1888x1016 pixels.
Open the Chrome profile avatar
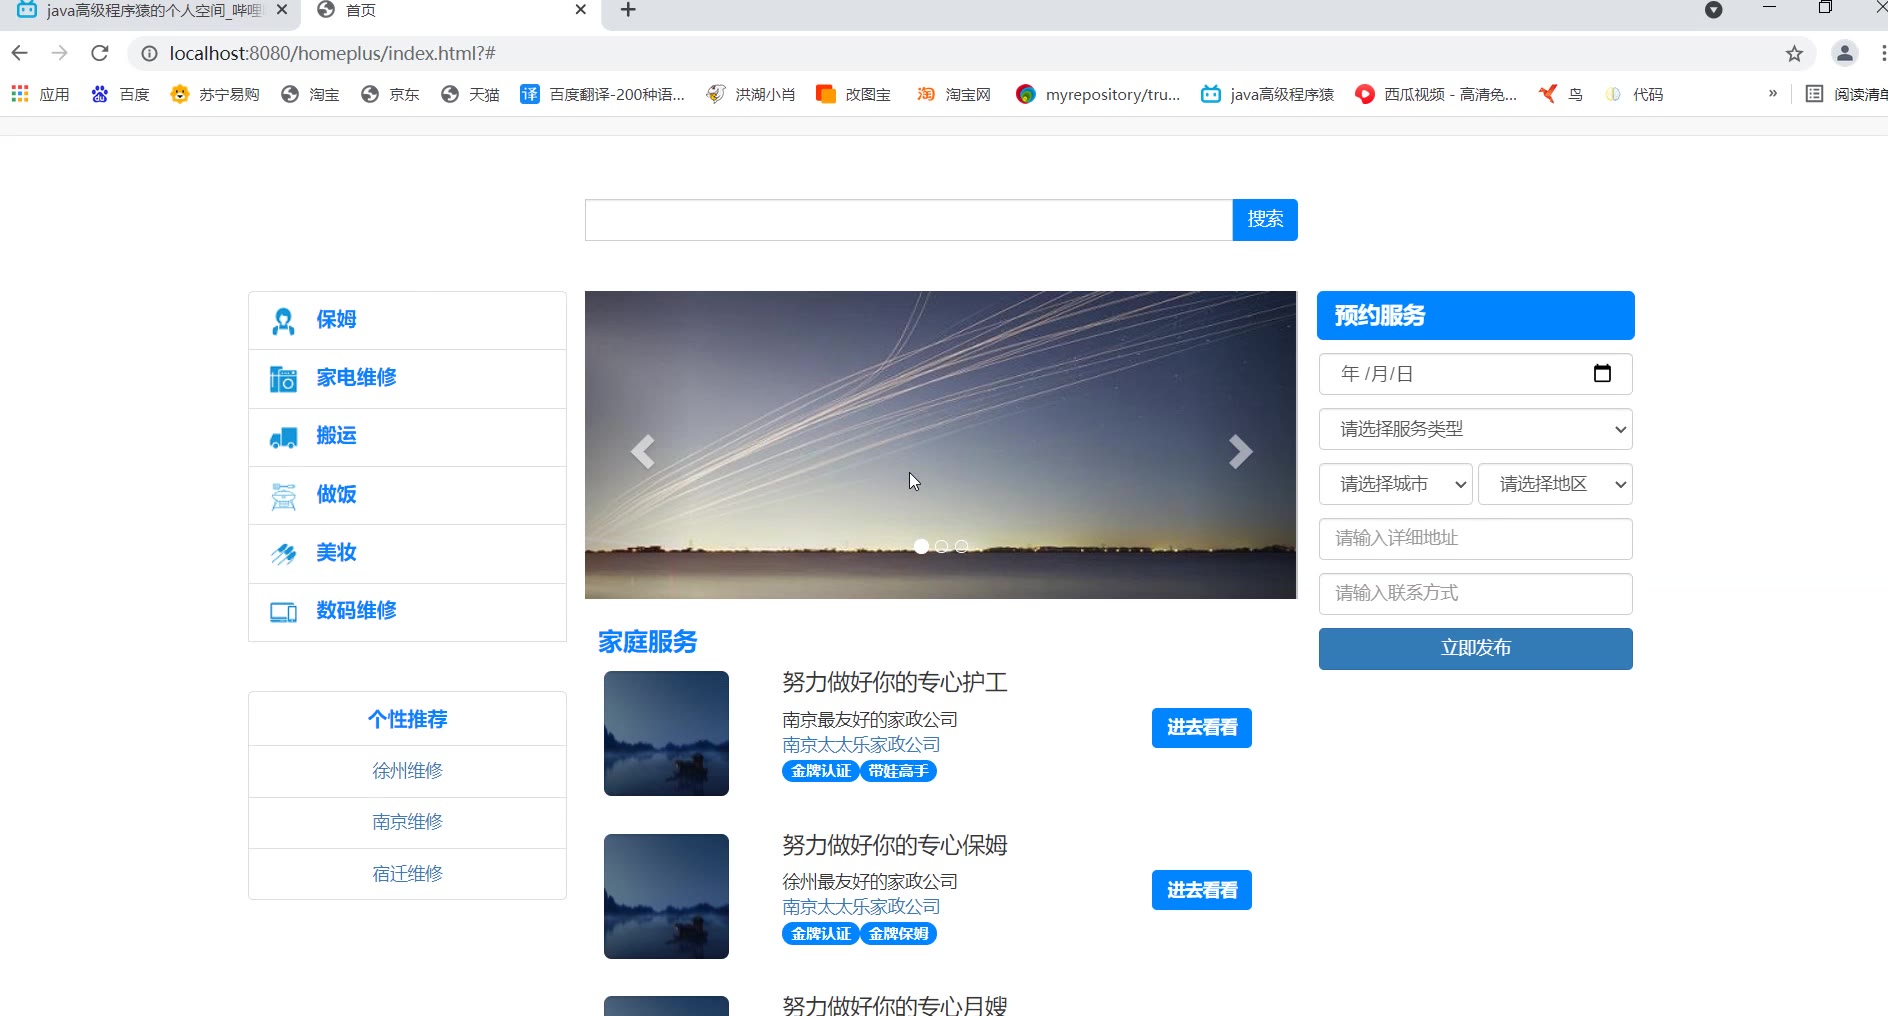(1845, 53)
